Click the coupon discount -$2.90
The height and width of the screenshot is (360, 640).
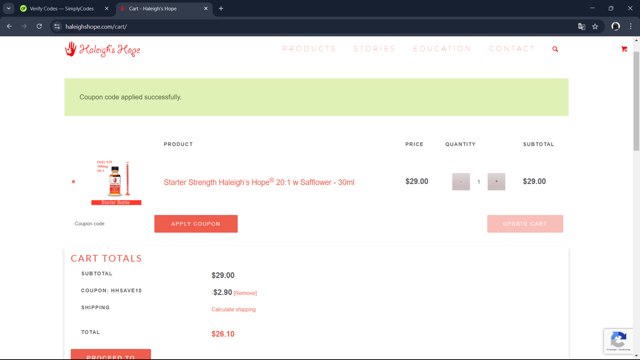click(222, 292)
